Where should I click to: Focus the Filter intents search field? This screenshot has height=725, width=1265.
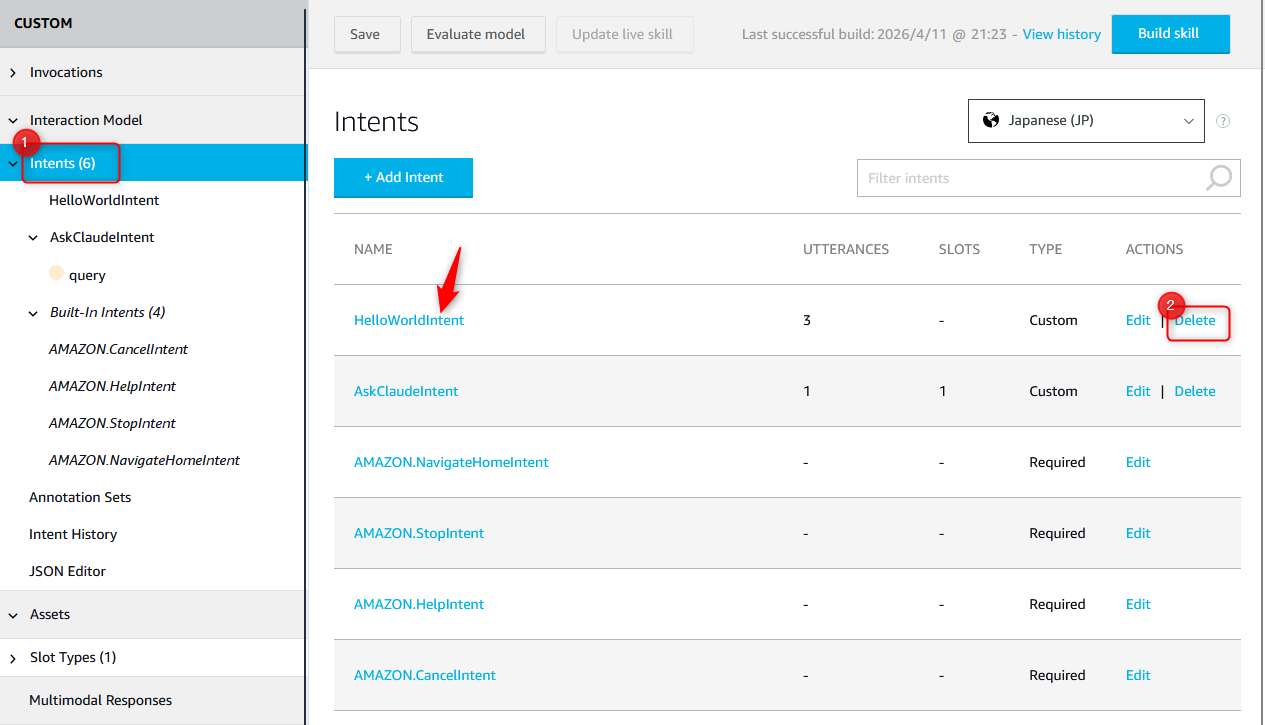[1030, 178]
